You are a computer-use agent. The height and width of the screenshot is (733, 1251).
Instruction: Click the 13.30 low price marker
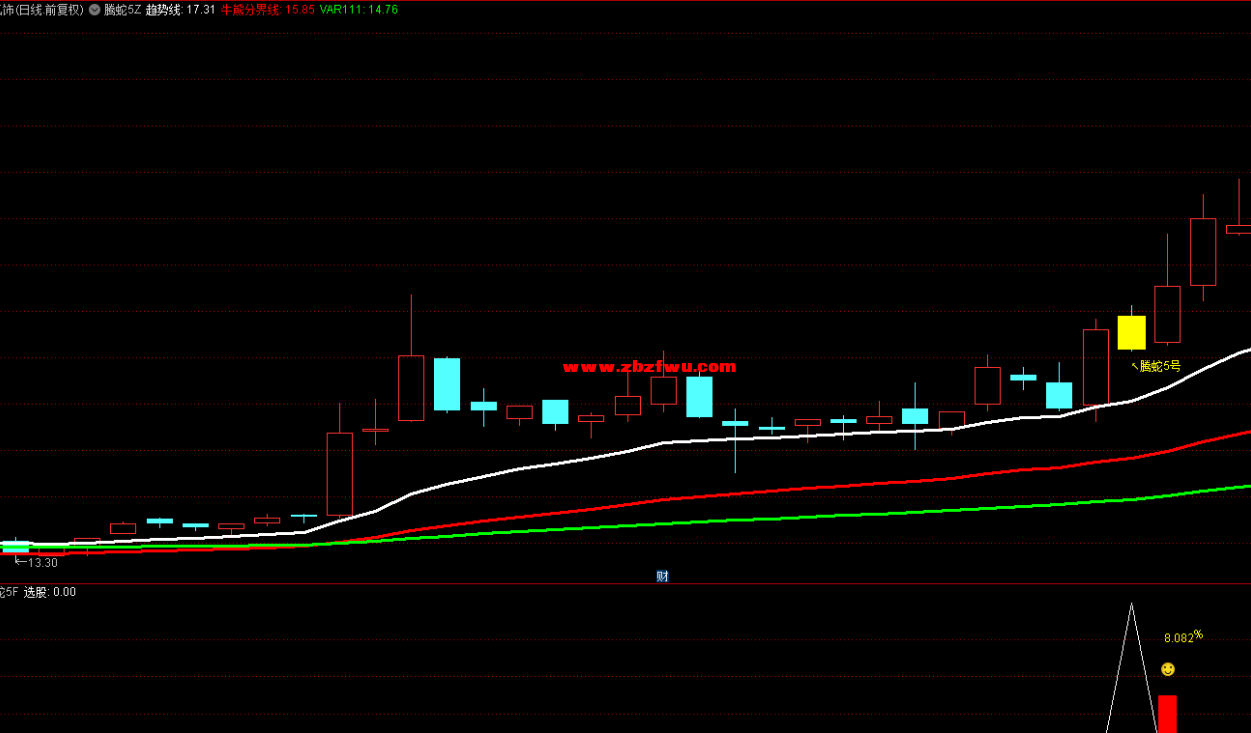pyautogui.click(x=40, y=563)
